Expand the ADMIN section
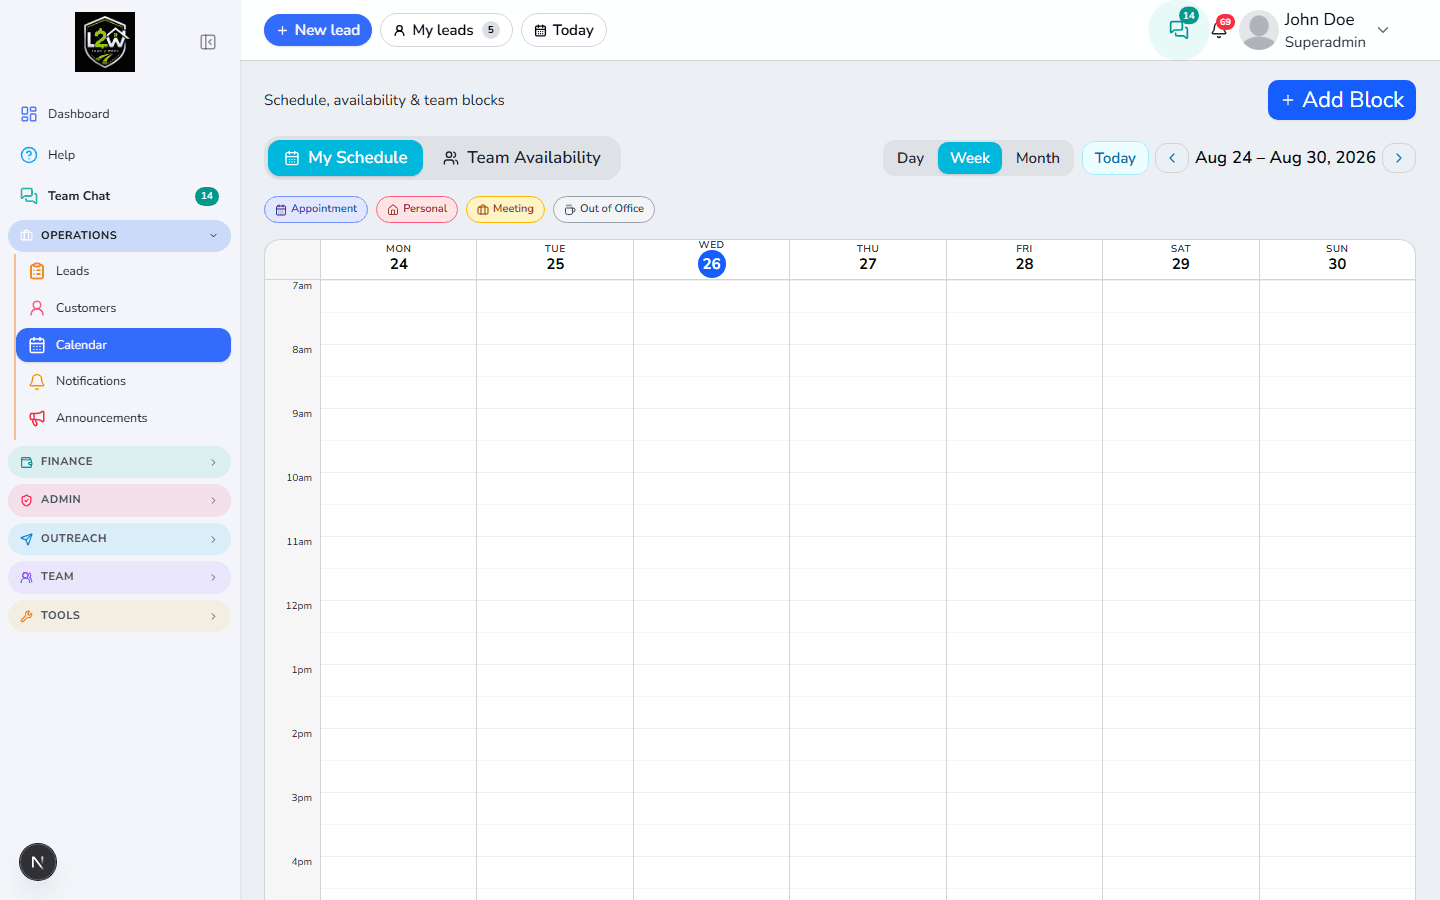 120,500
